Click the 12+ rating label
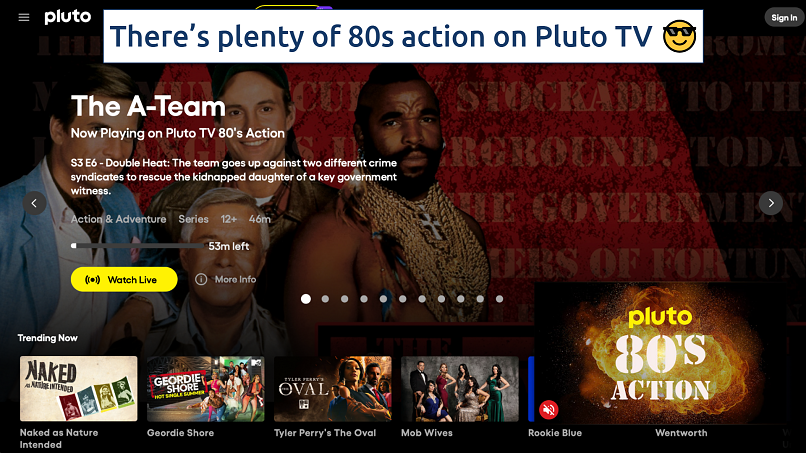The height and width of the screenshot is (453, 806). pyautogui.click(x=229, y=219)
